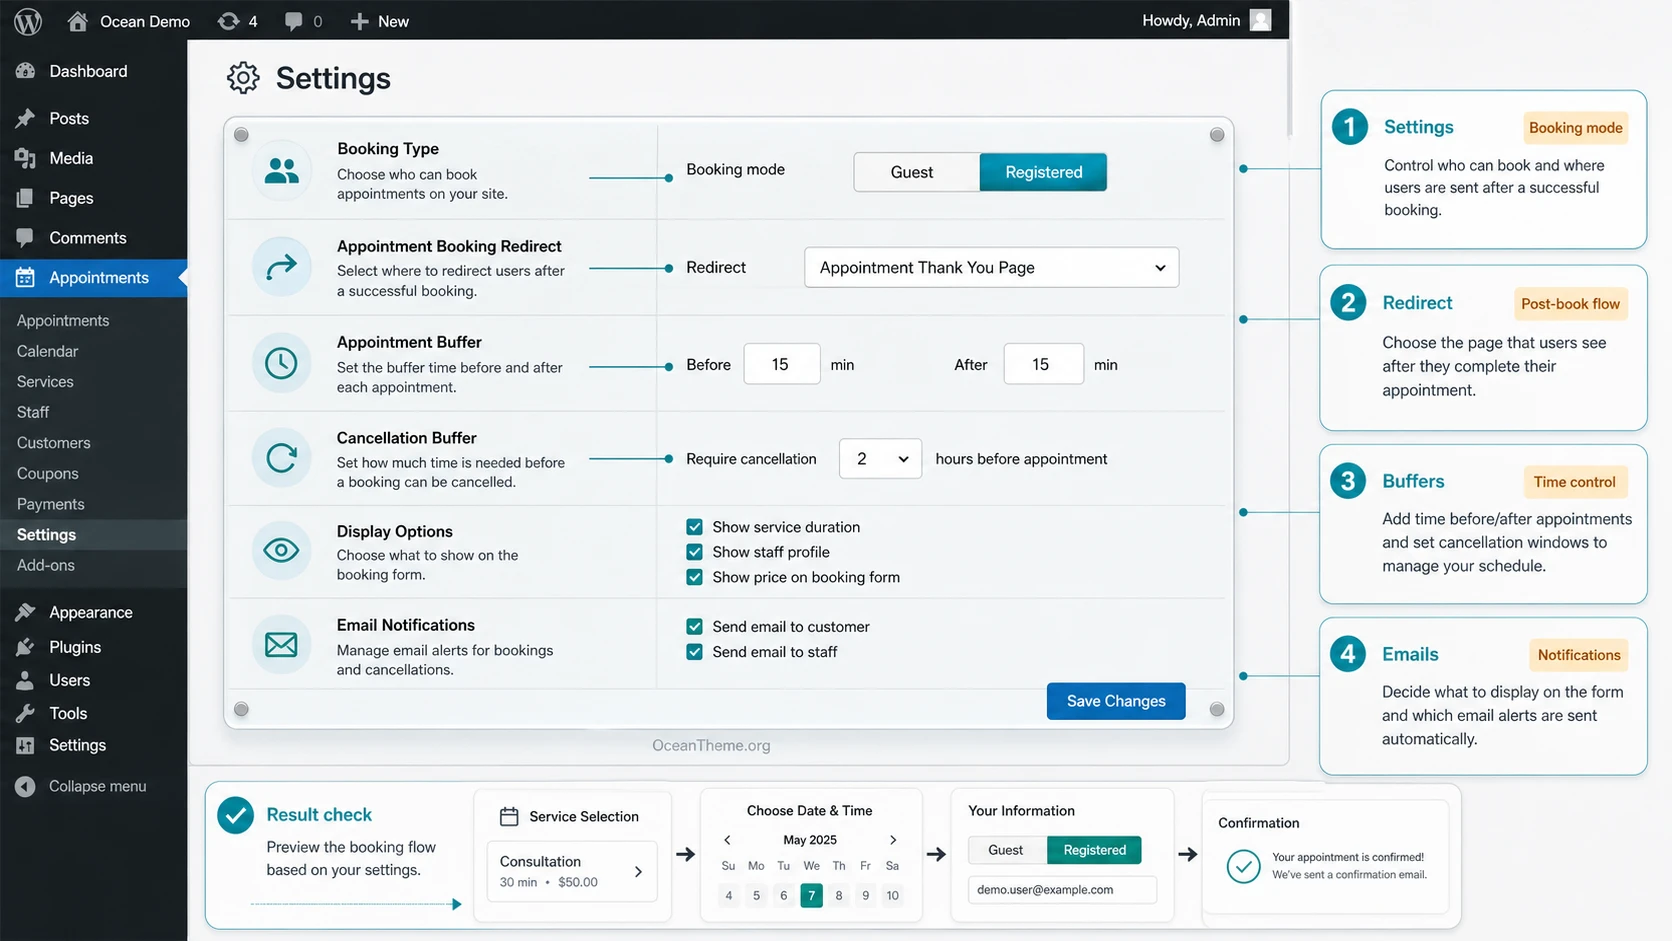
Task: Click the plus New icon in admin bar
Action: 359,21
